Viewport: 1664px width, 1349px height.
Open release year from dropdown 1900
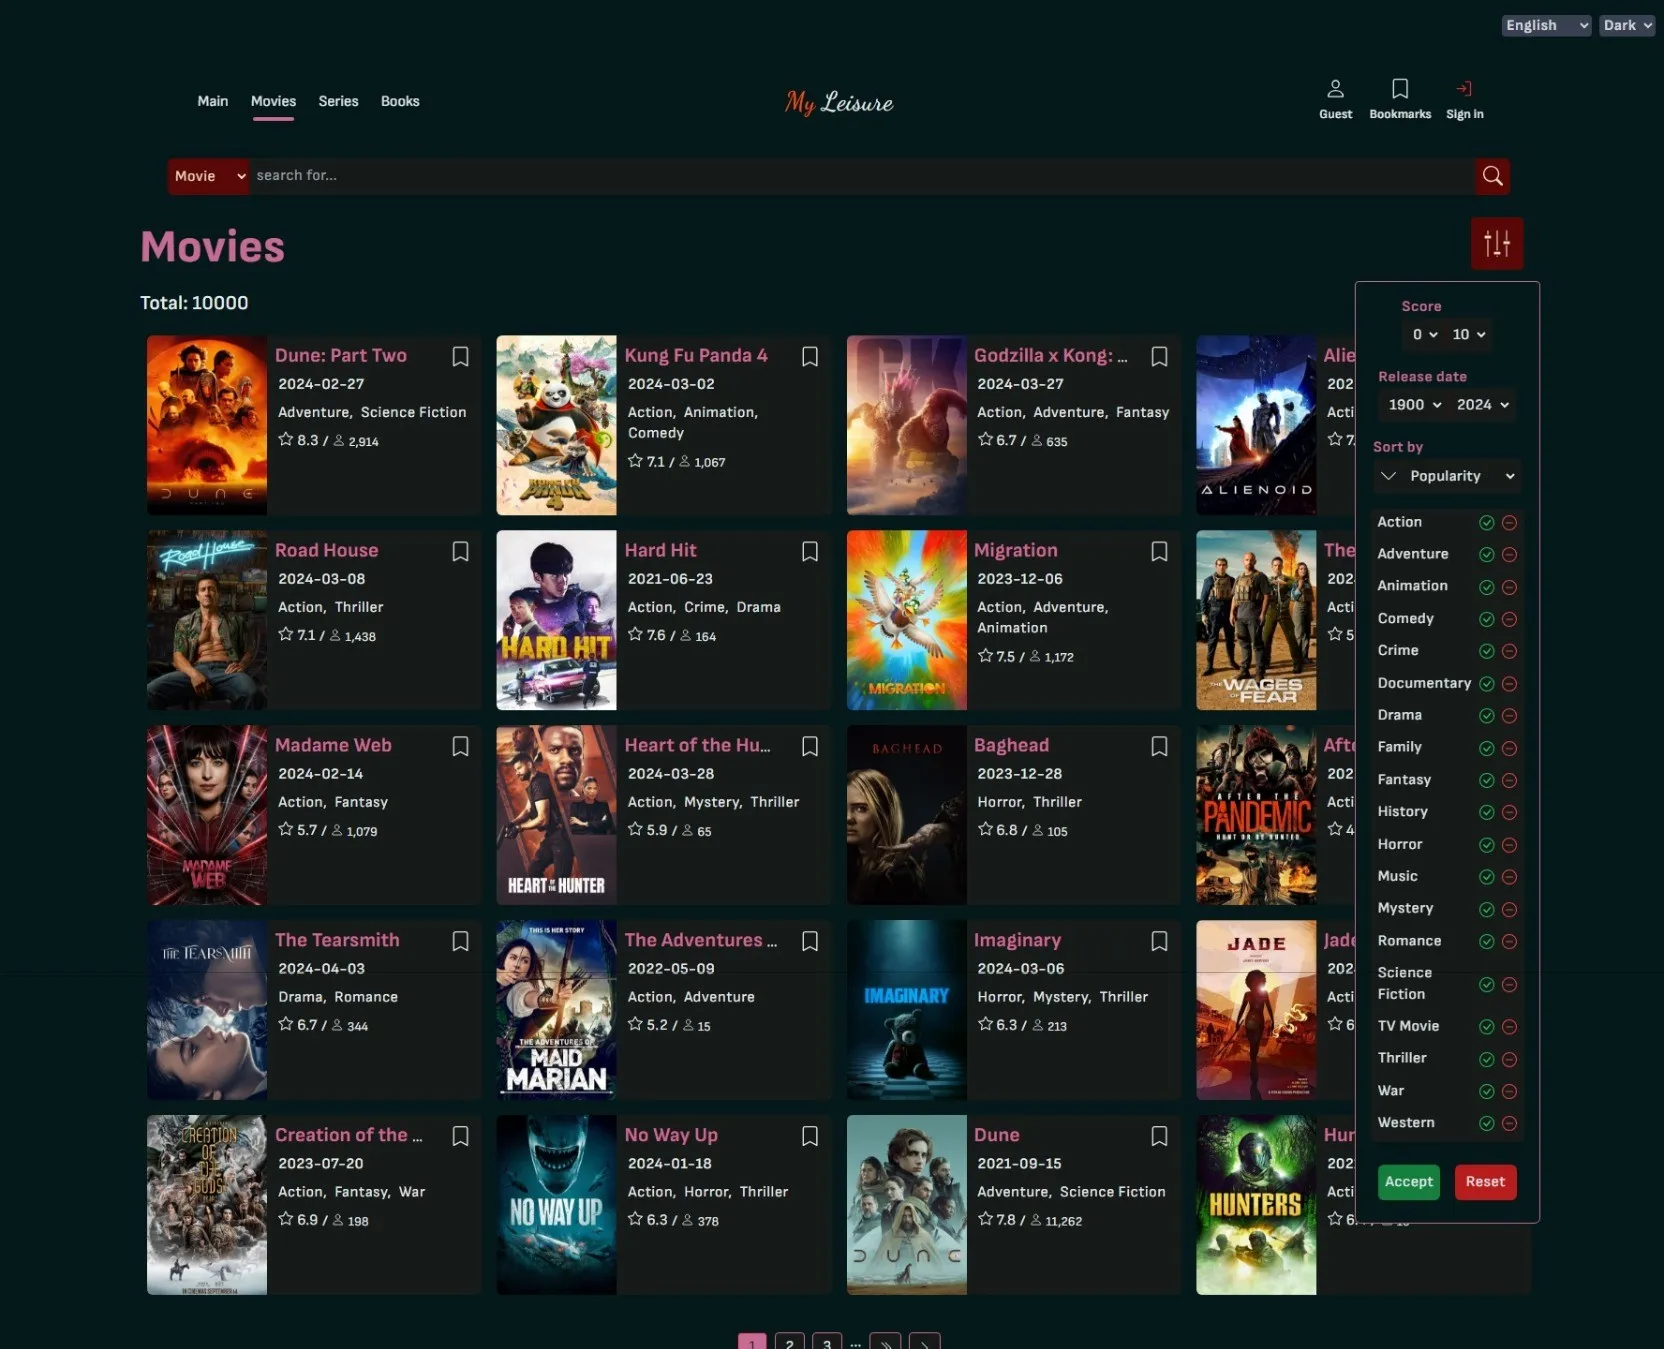click(x=1414, y=404)
